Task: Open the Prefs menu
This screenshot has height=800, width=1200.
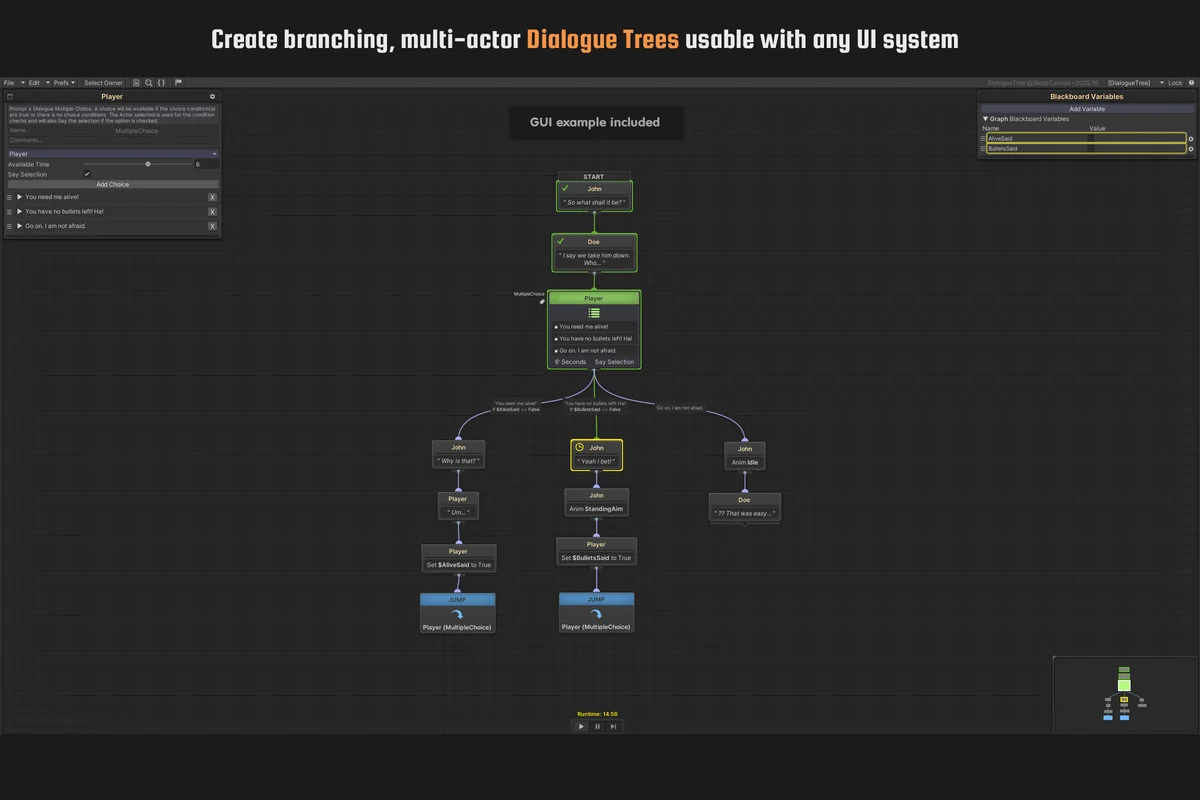Action: 64,83
